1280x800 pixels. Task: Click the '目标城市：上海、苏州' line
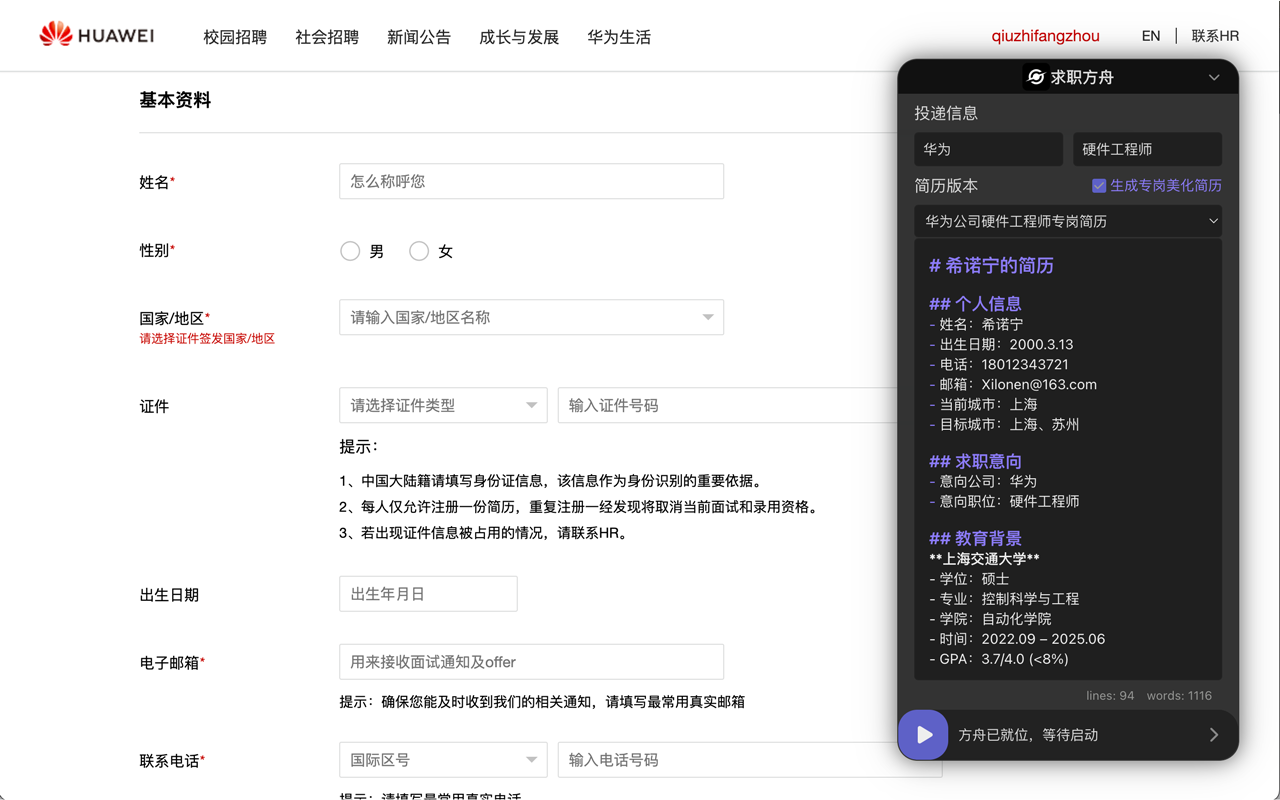click(x=1004, y=424)
